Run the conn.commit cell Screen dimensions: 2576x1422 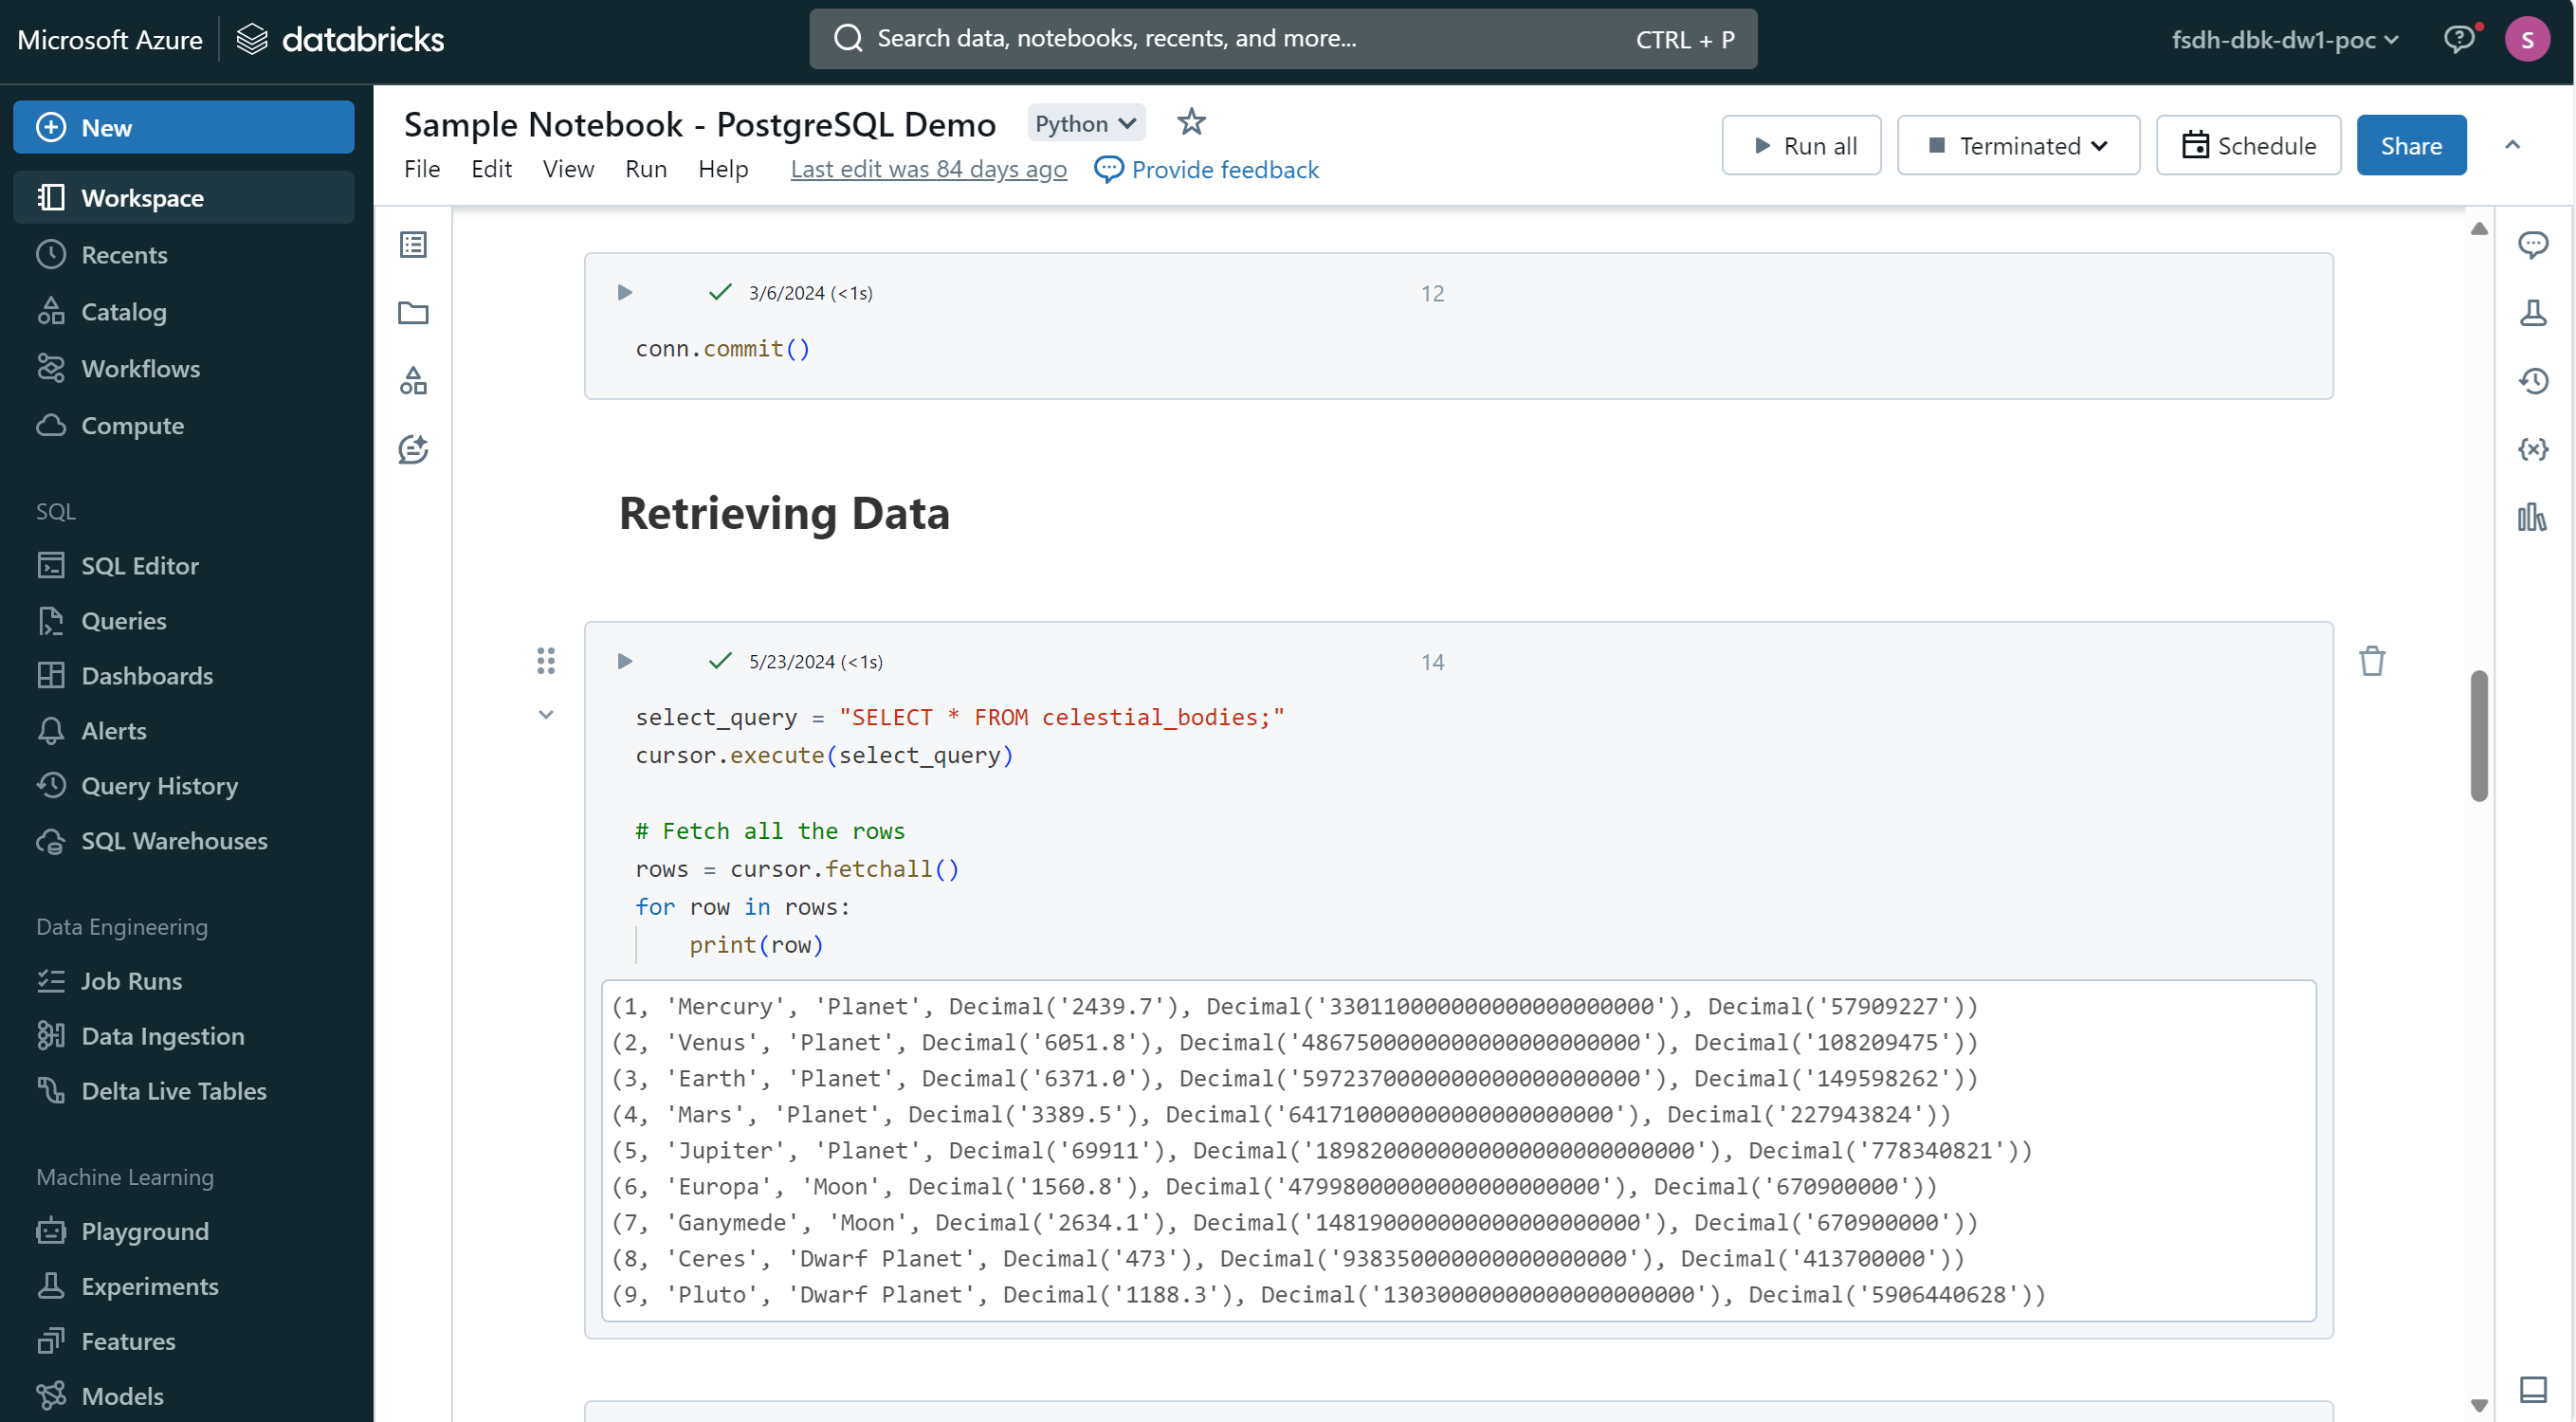(625, 292)
